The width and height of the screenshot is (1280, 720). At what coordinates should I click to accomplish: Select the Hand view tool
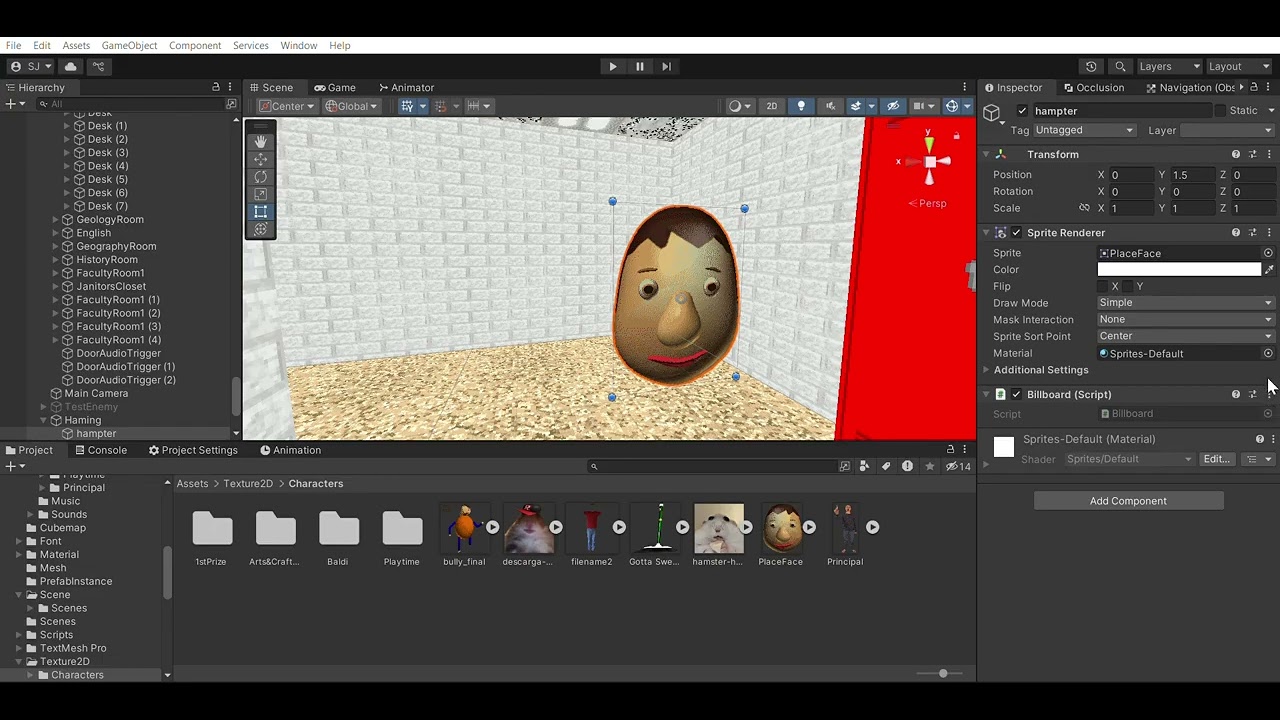click(x=261, y=142)
